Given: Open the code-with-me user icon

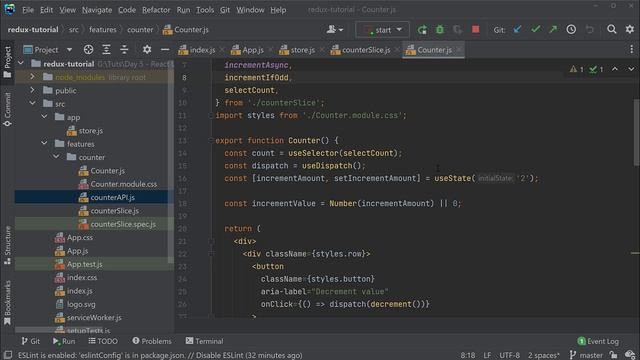Looking at the screenshot, I should [334, 29].
